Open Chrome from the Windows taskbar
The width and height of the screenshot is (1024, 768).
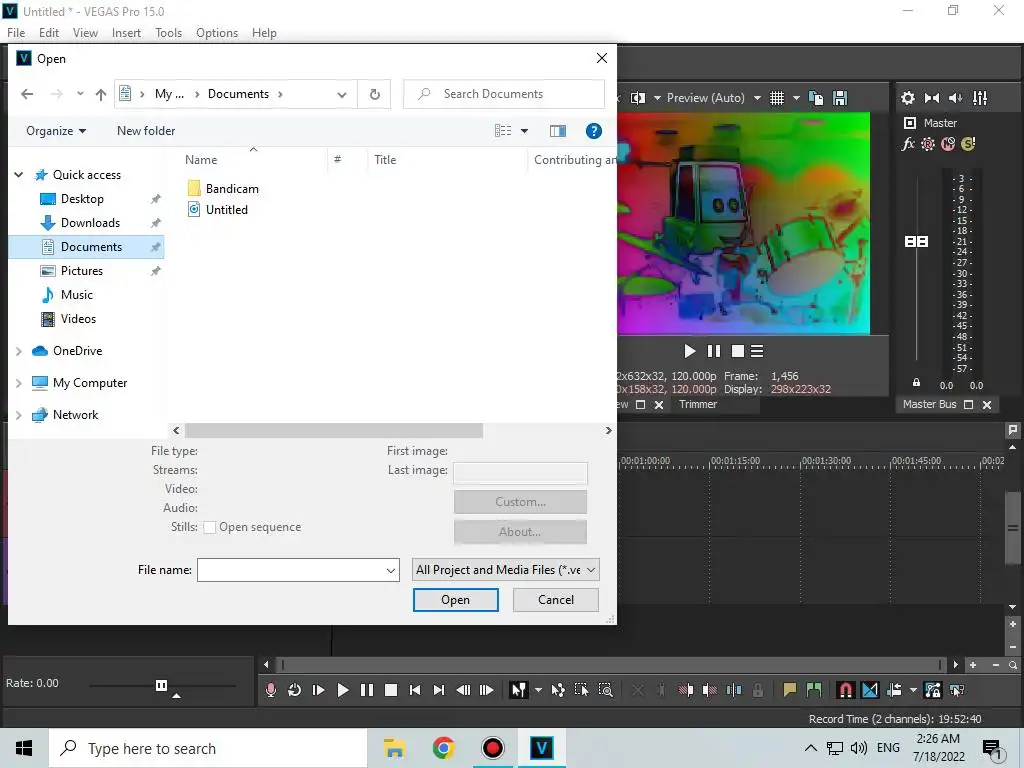(443, 748)
